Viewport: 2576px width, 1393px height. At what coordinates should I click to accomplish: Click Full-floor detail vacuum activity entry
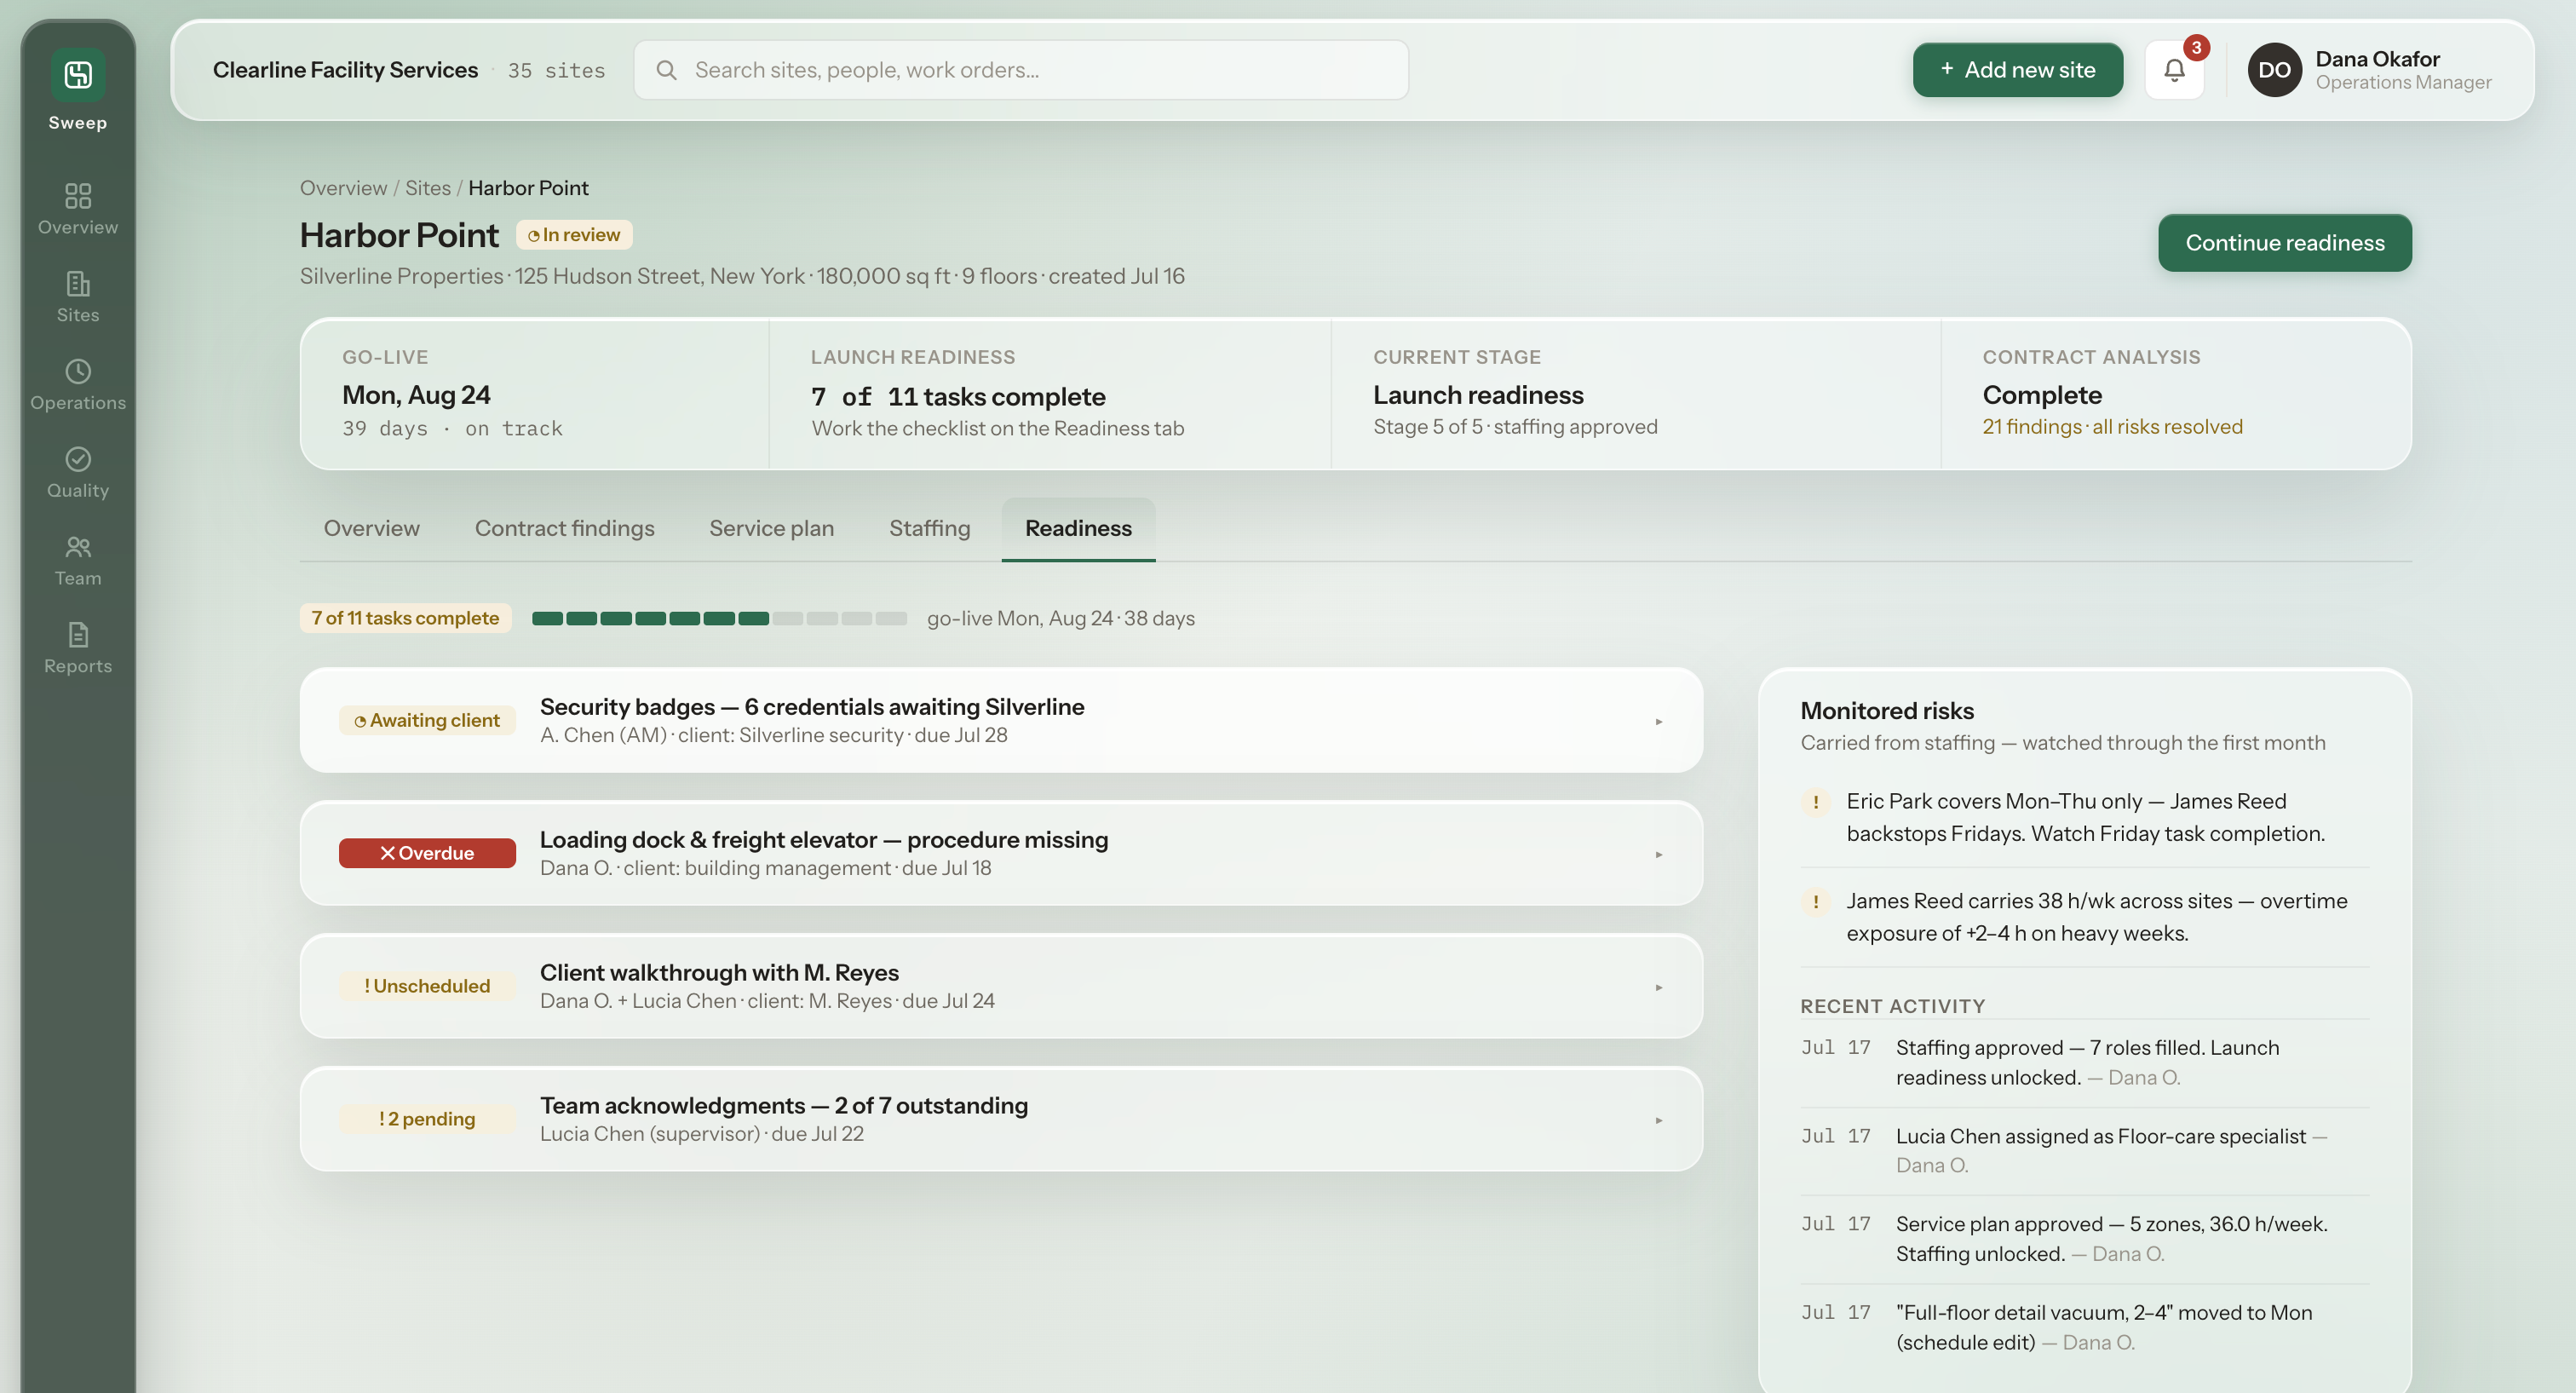coord(2084,1327)
